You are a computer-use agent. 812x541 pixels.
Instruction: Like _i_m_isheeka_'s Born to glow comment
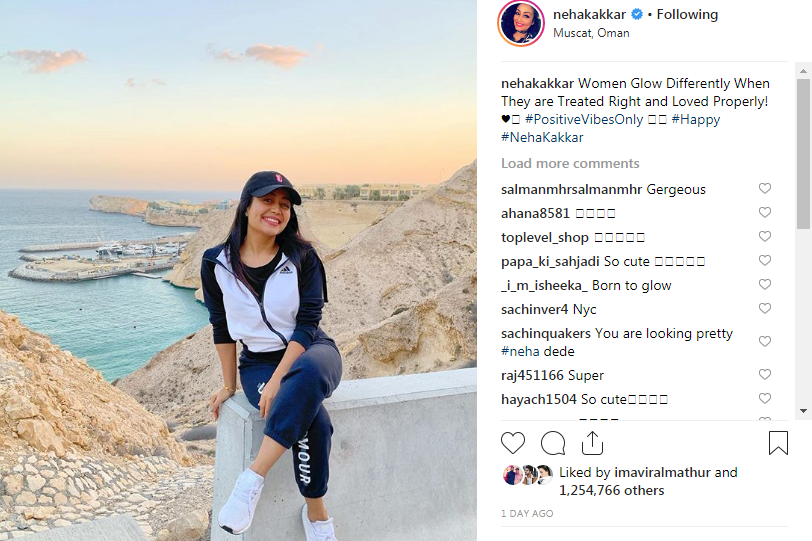765,284
